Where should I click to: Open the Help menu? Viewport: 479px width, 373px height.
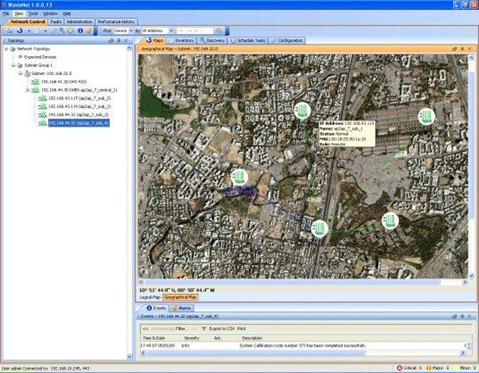[x=67, y=14]
